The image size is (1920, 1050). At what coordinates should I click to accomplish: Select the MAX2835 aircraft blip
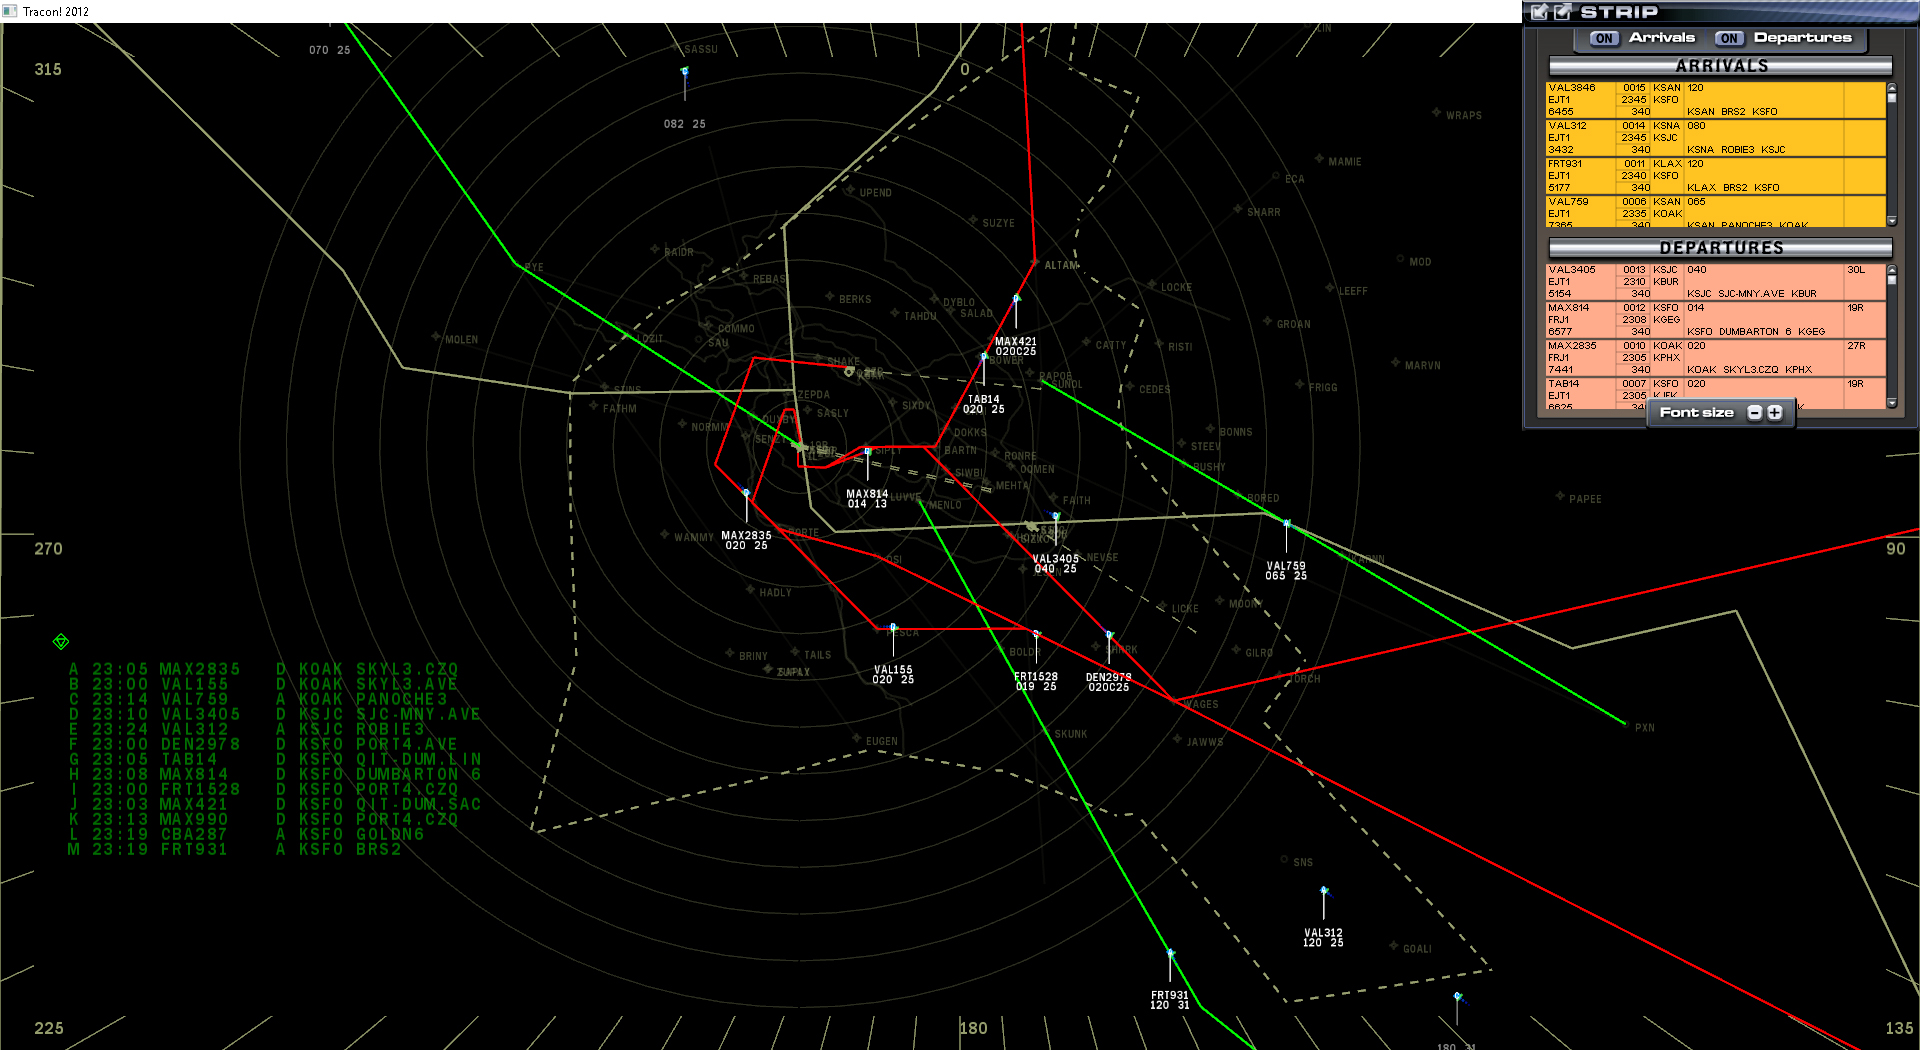pos(746,492)
